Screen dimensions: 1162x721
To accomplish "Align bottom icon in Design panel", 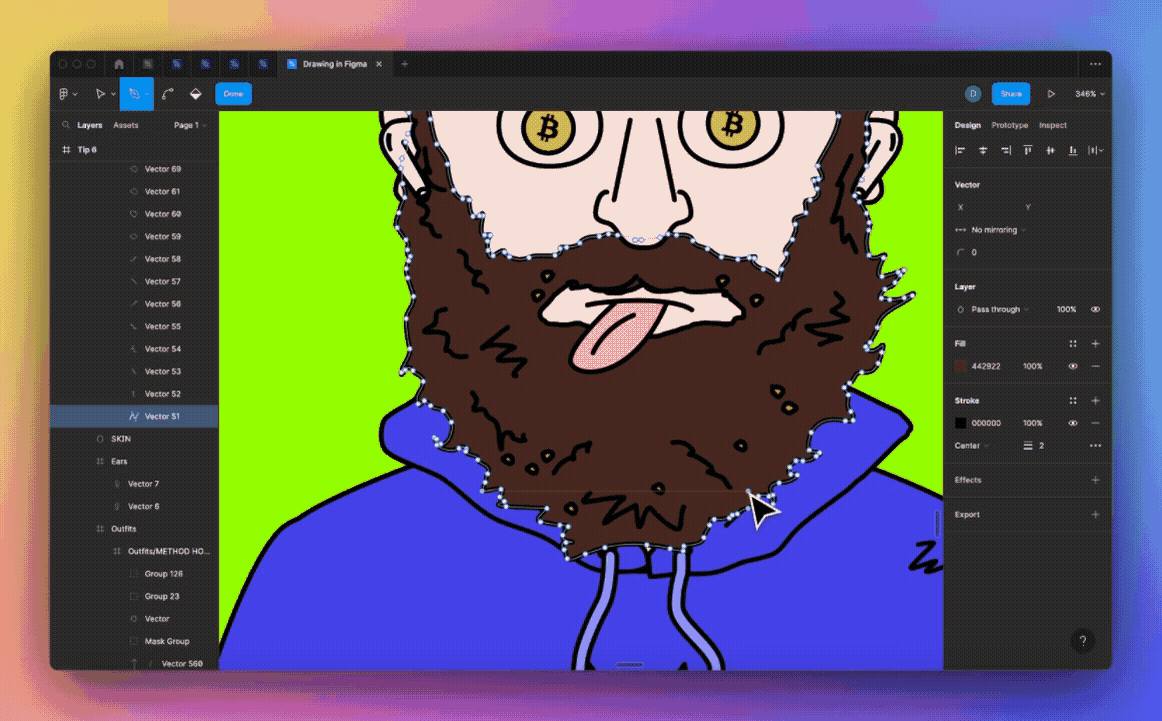I will (x=1072, y=150).
